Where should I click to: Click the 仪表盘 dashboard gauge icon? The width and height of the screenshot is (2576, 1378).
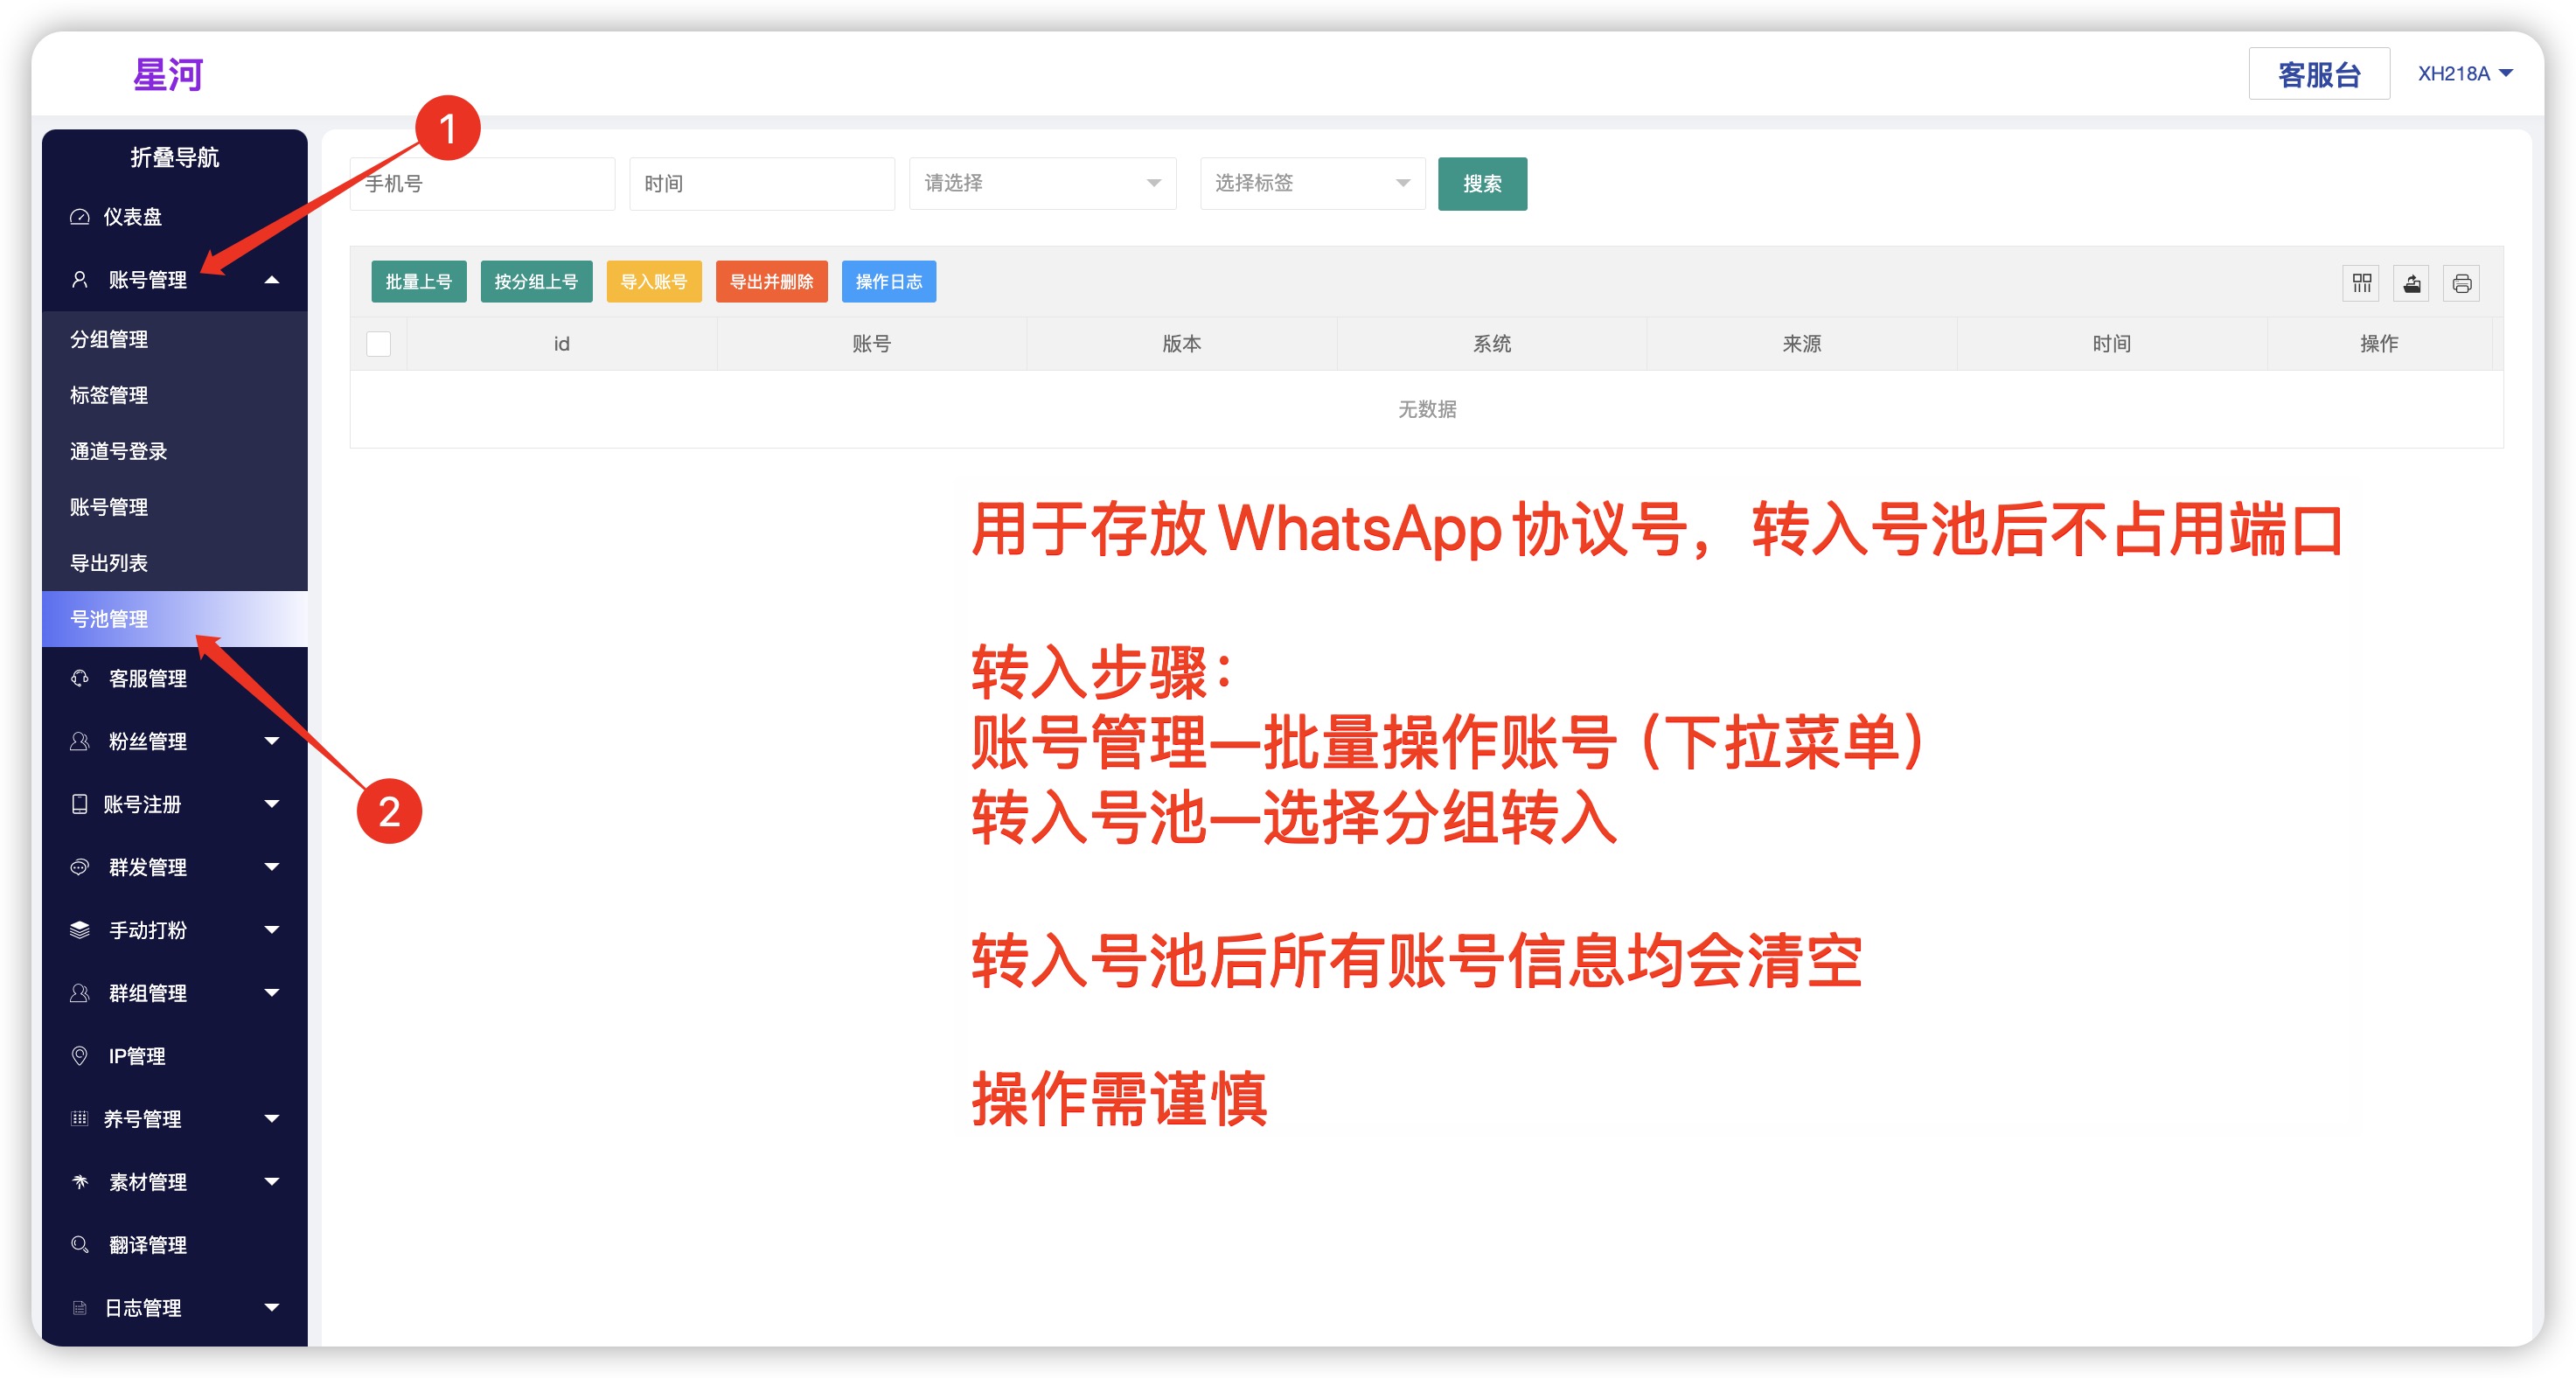[80, 217]
